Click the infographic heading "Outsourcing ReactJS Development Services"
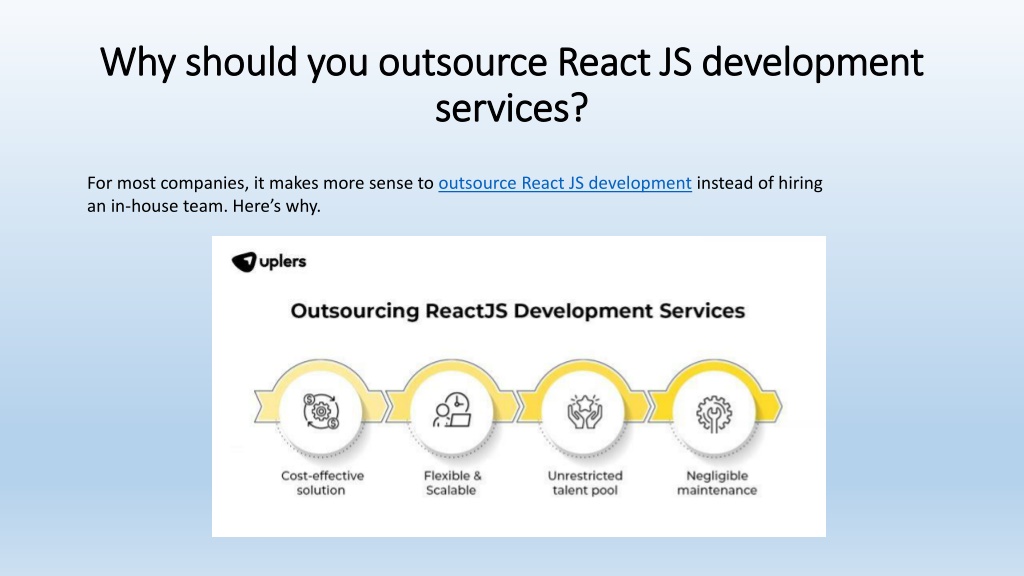Viewport: 1024px width, 576px height. (x=518, y=311)
